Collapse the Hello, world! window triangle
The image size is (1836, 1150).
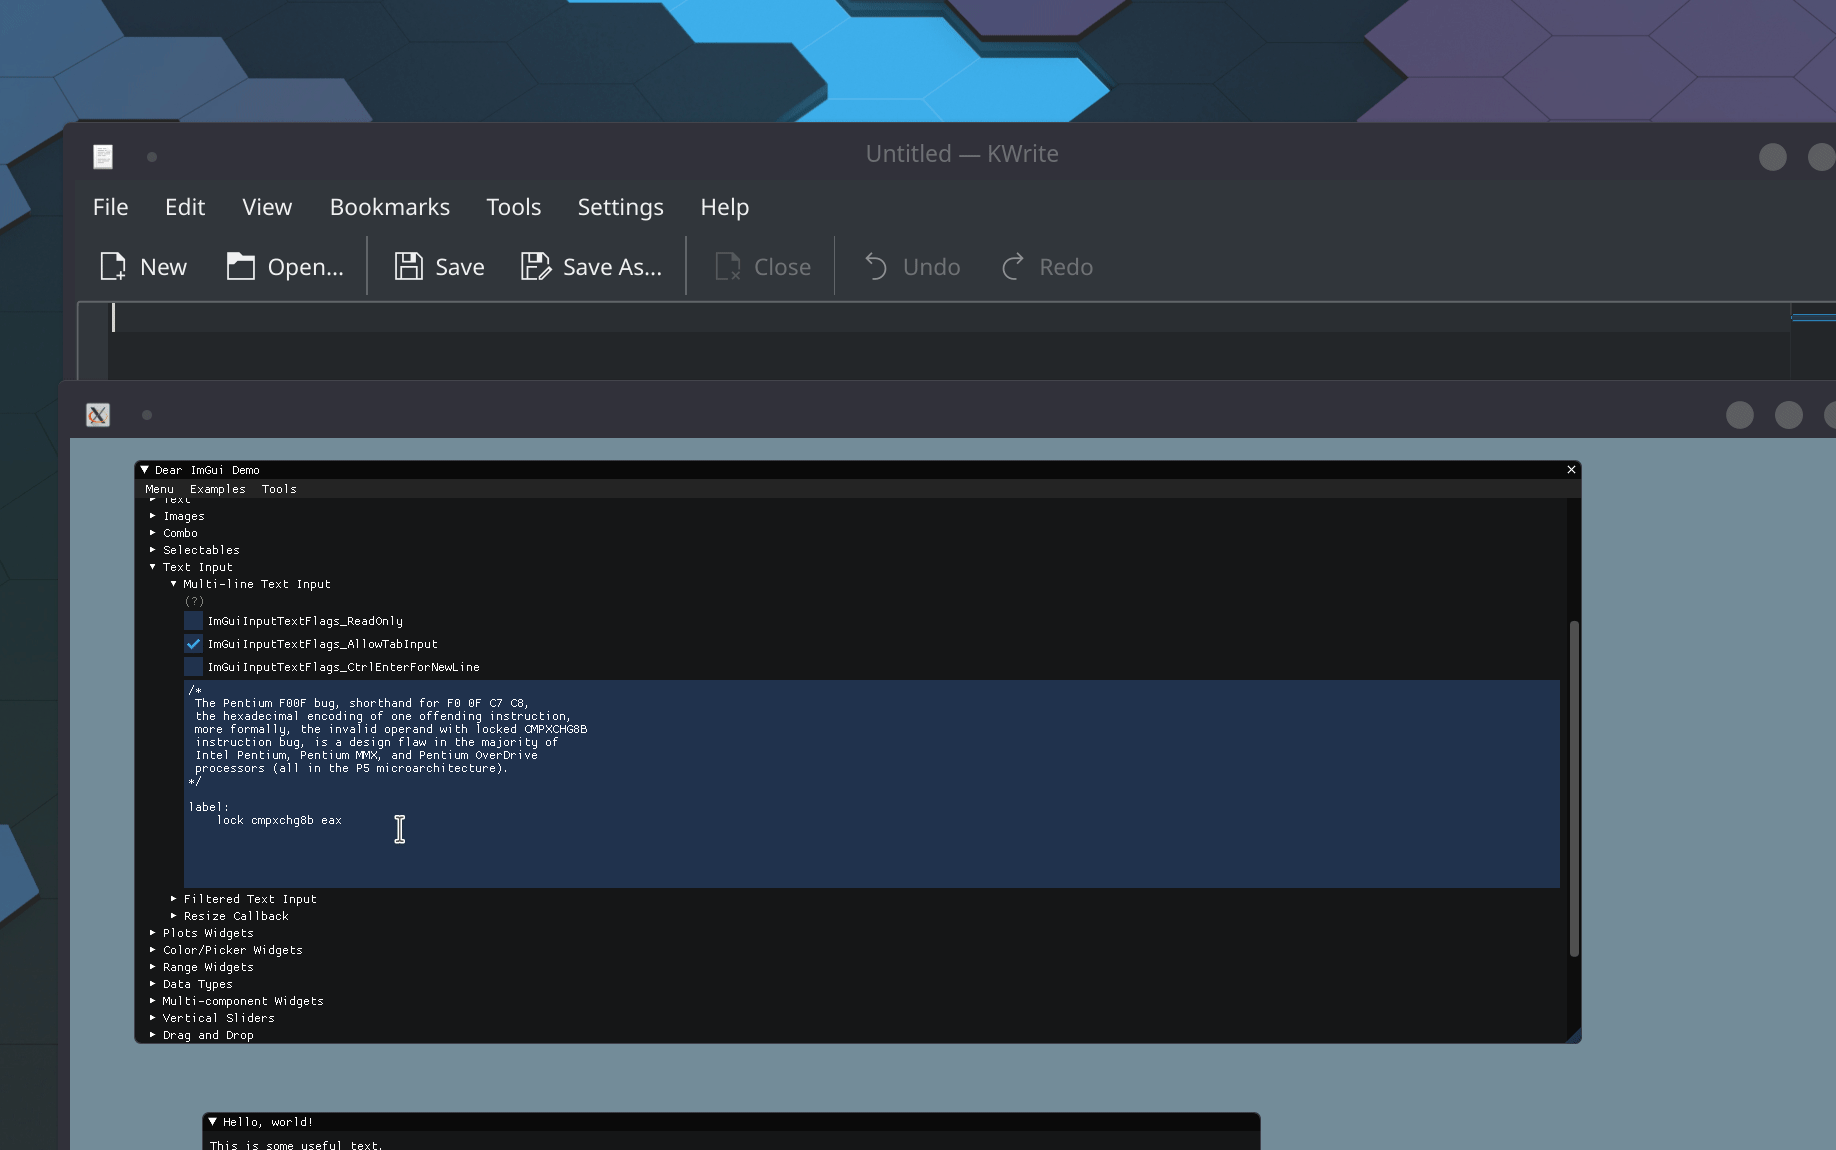pos(212,1122)
